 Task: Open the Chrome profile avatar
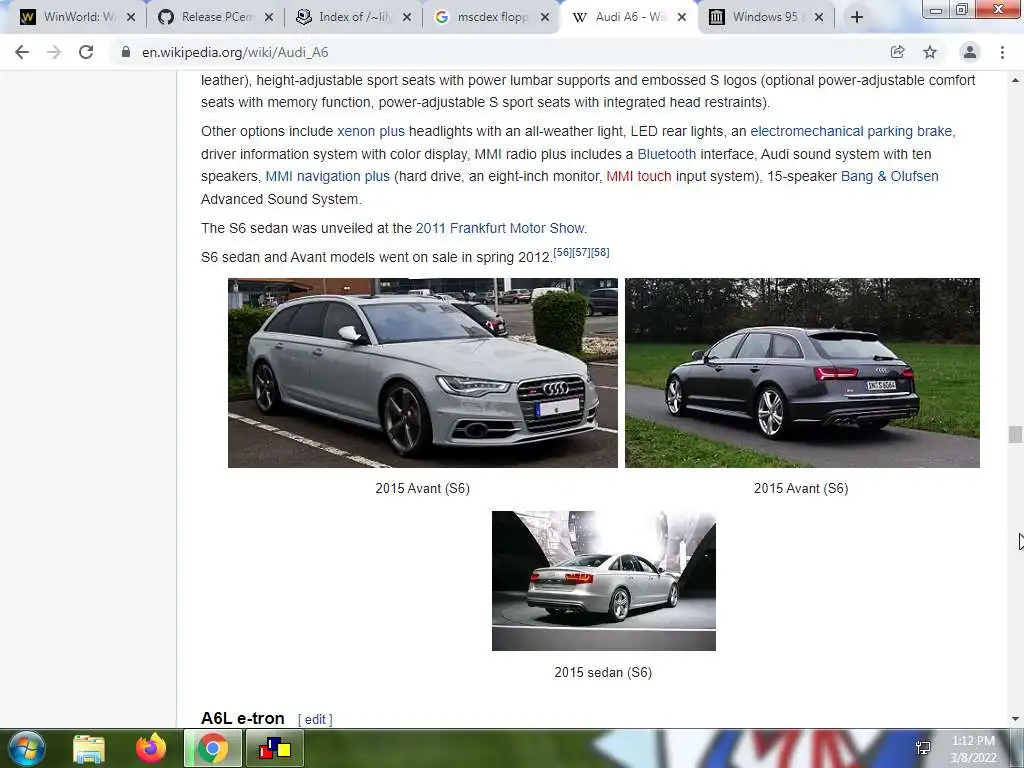[x=970, y=52]
